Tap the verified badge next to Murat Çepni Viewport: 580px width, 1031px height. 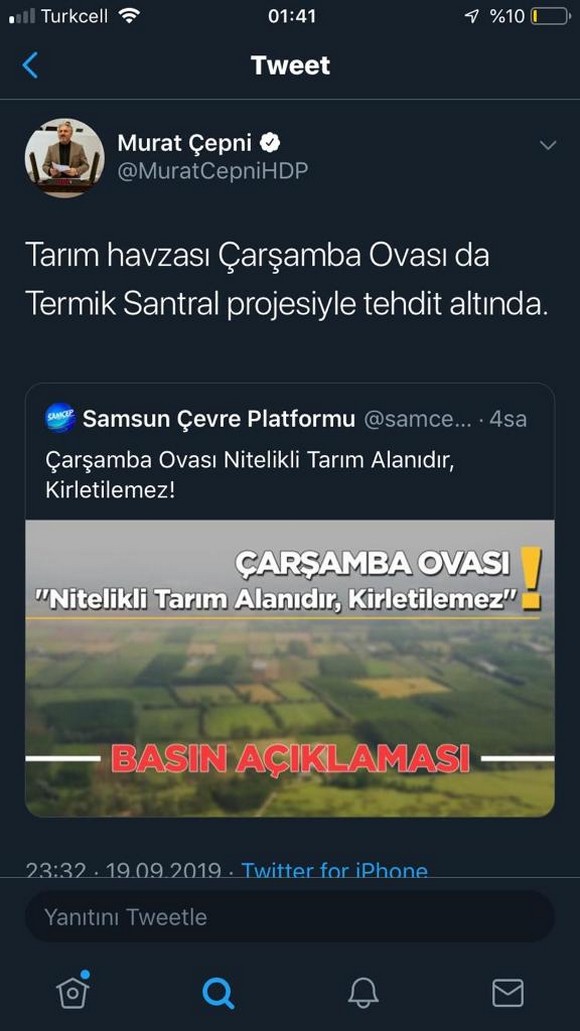tap(271, 143)
